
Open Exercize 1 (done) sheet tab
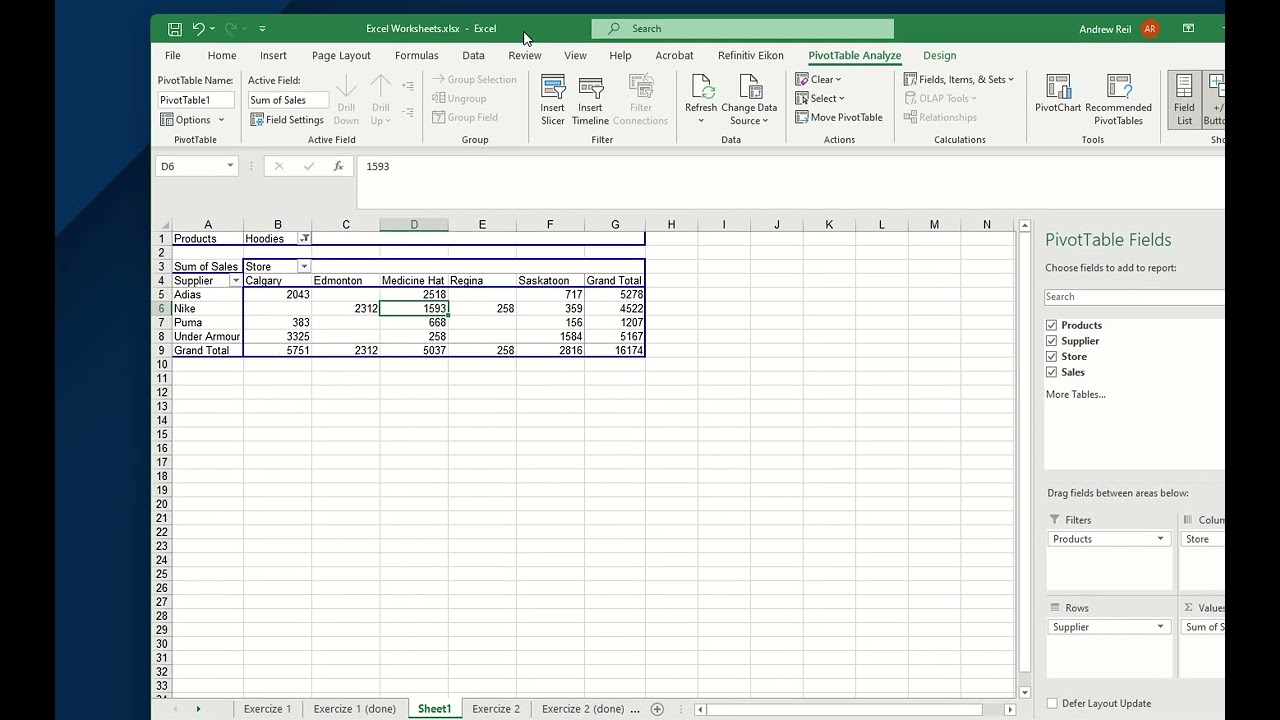(355, 709)
